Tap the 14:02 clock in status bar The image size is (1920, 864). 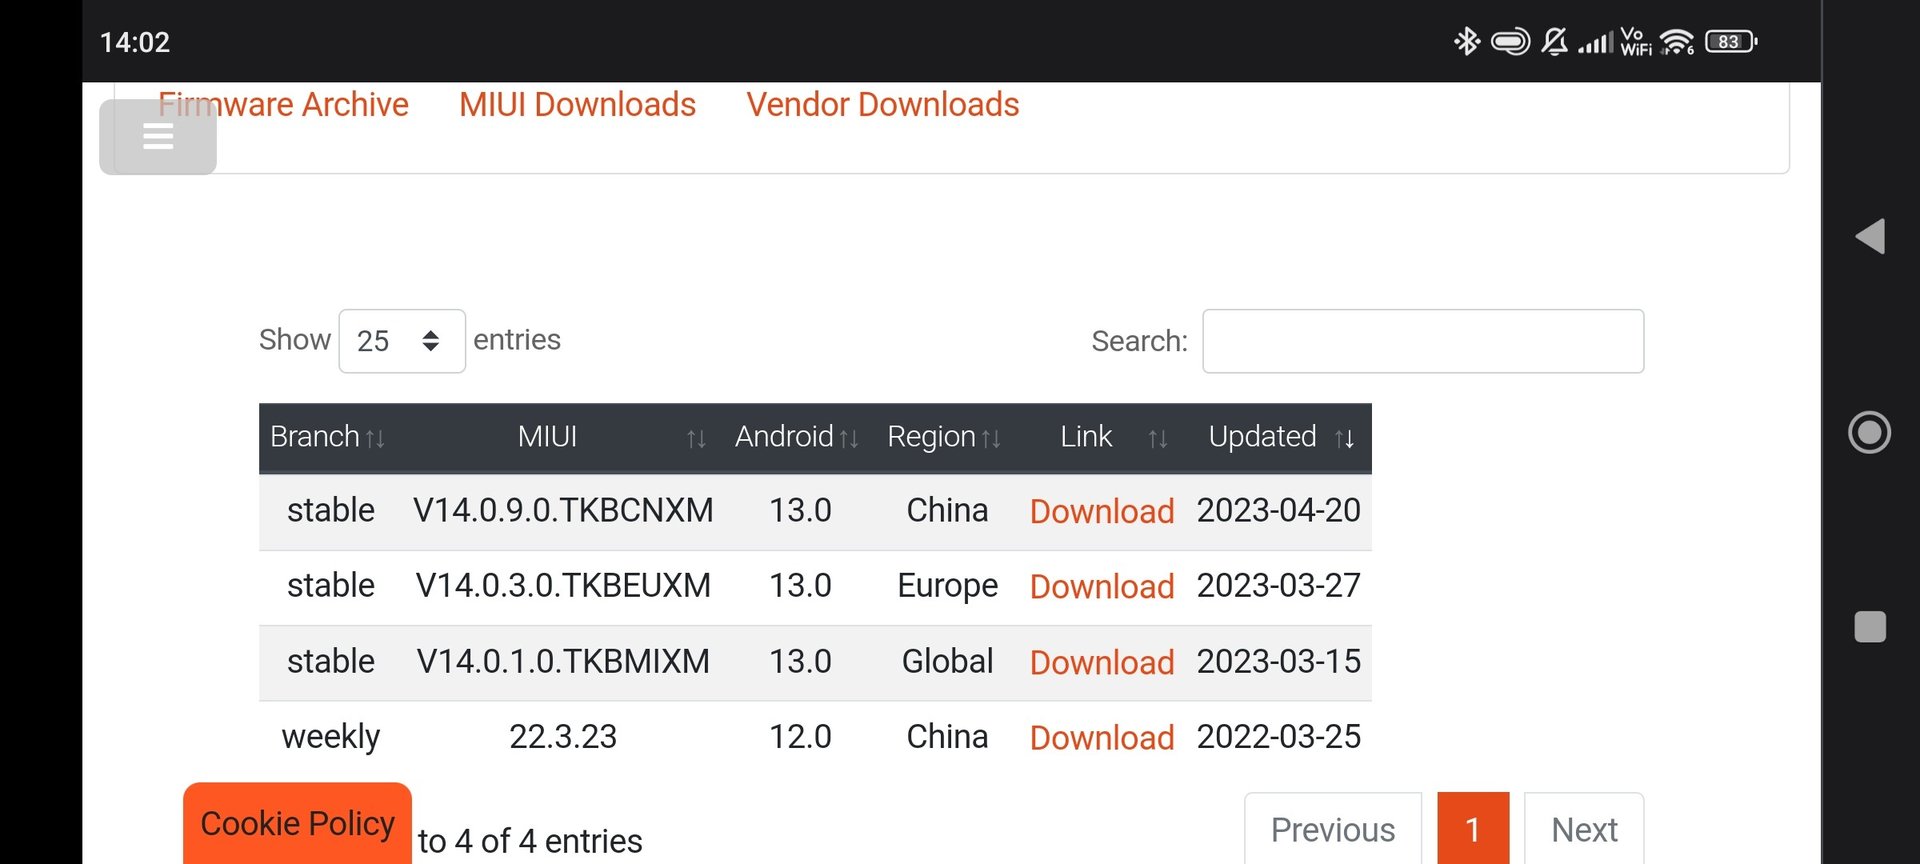click(135, 42)
